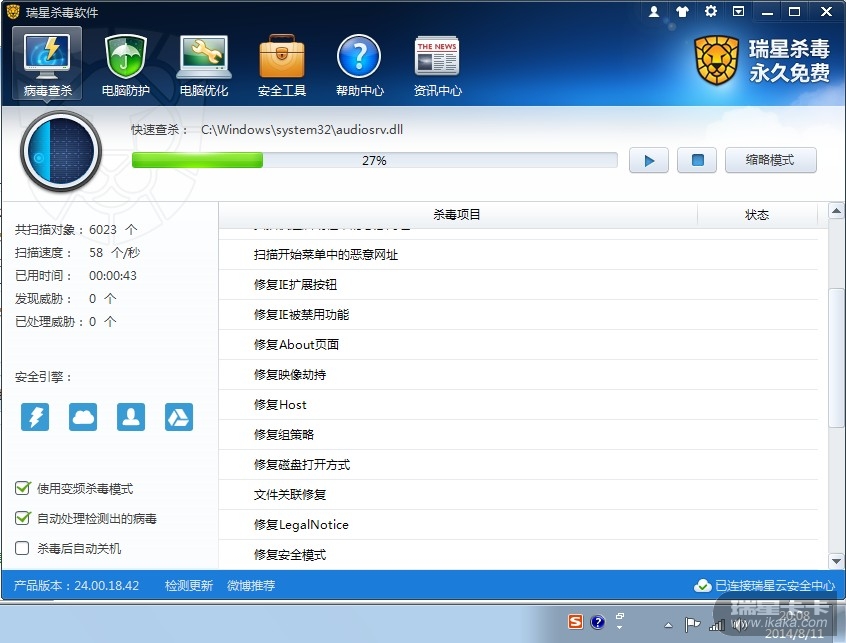
Task: Switch to 缩略模式 compact mode
Action: pyautogui.click(x=770, y=160)
